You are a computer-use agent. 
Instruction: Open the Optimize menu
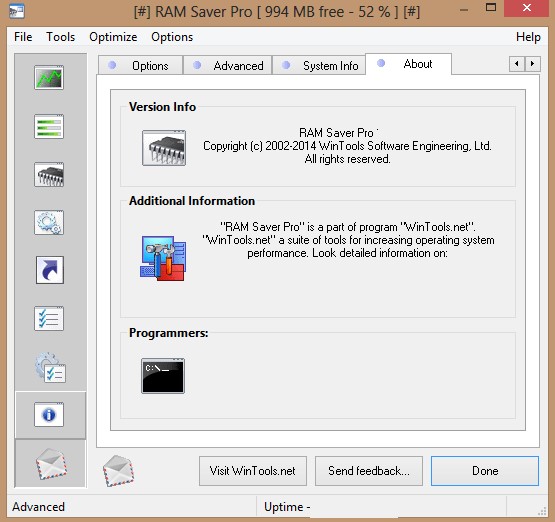click(x=113, y=37)
